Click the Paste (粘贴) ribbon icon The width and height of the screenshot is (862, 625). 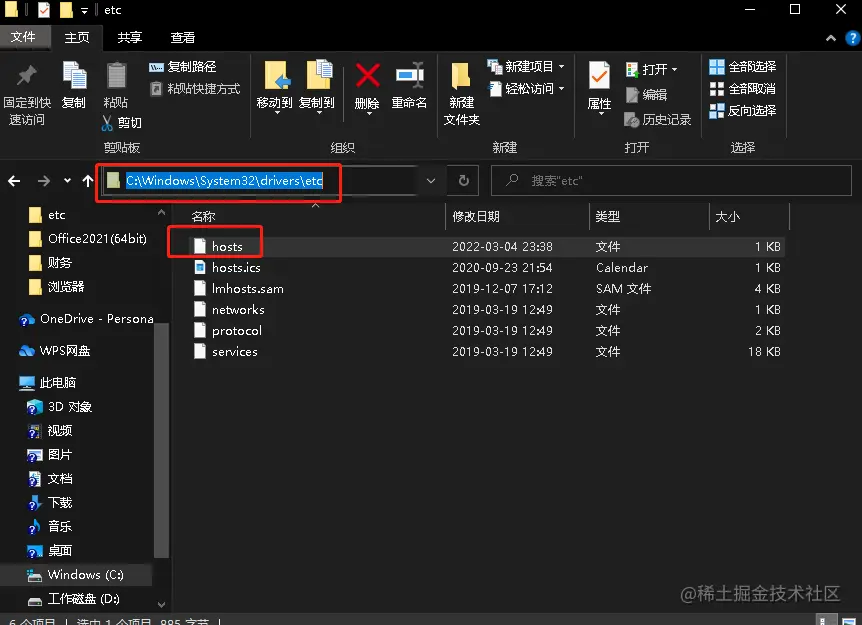click(116, 75)
